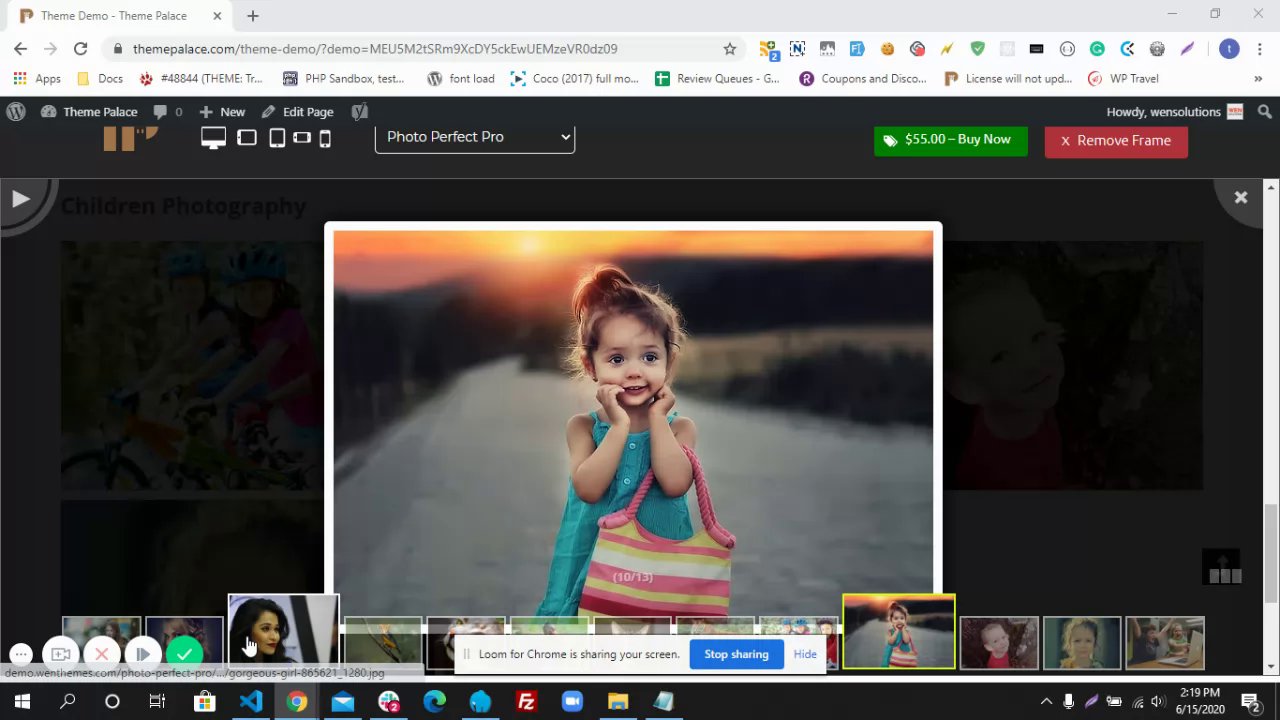Pause the Loom recording
This screenshot has width=1280, height=720.
143,654
